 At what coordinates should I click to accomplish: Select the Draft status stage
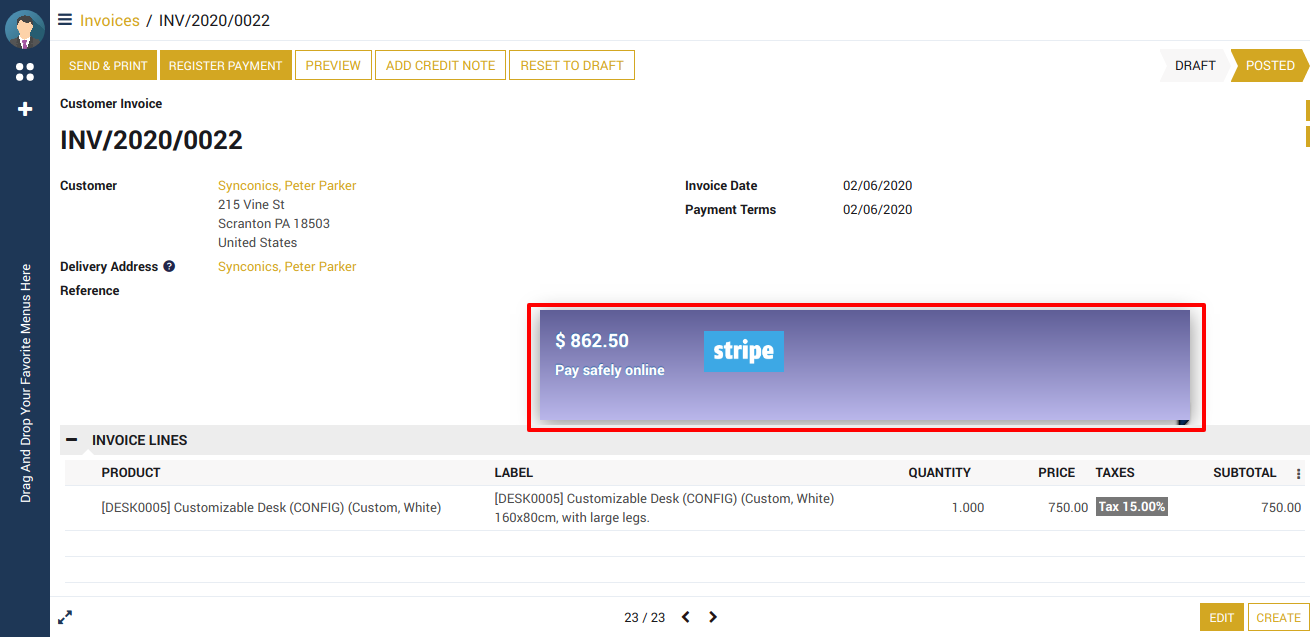(1194, 66)
